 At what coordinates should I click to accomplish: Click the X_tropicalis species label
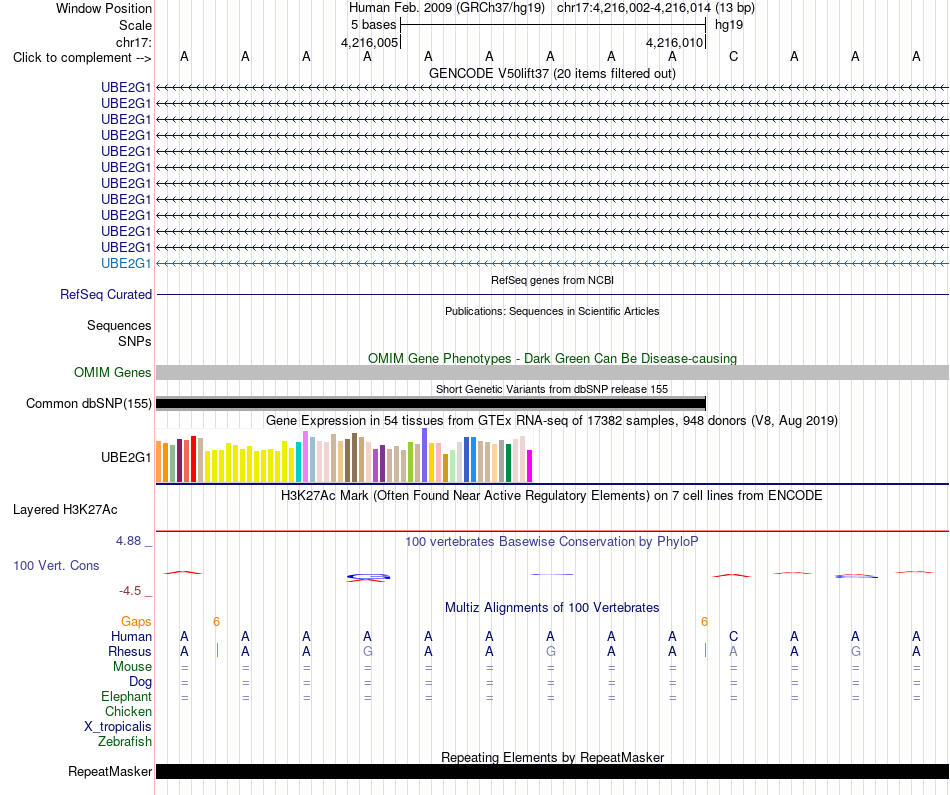point(118,727)
